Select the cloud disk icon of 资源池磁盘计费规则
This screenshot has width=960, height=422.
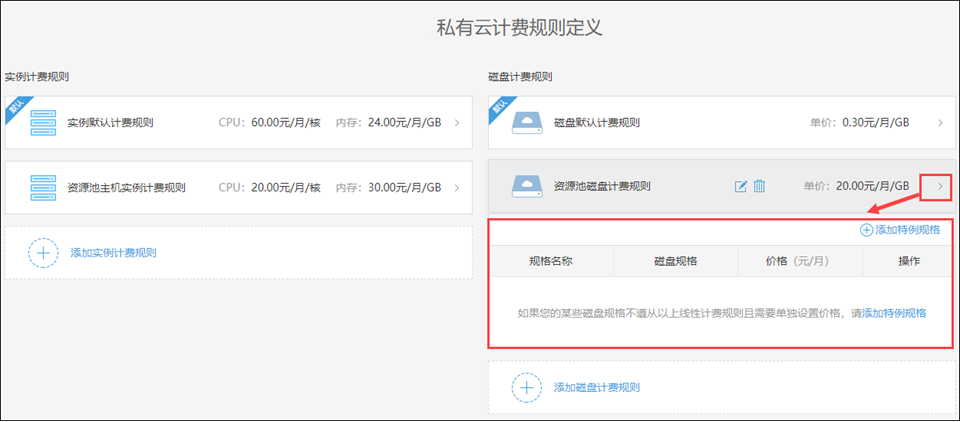click(526, 186)
